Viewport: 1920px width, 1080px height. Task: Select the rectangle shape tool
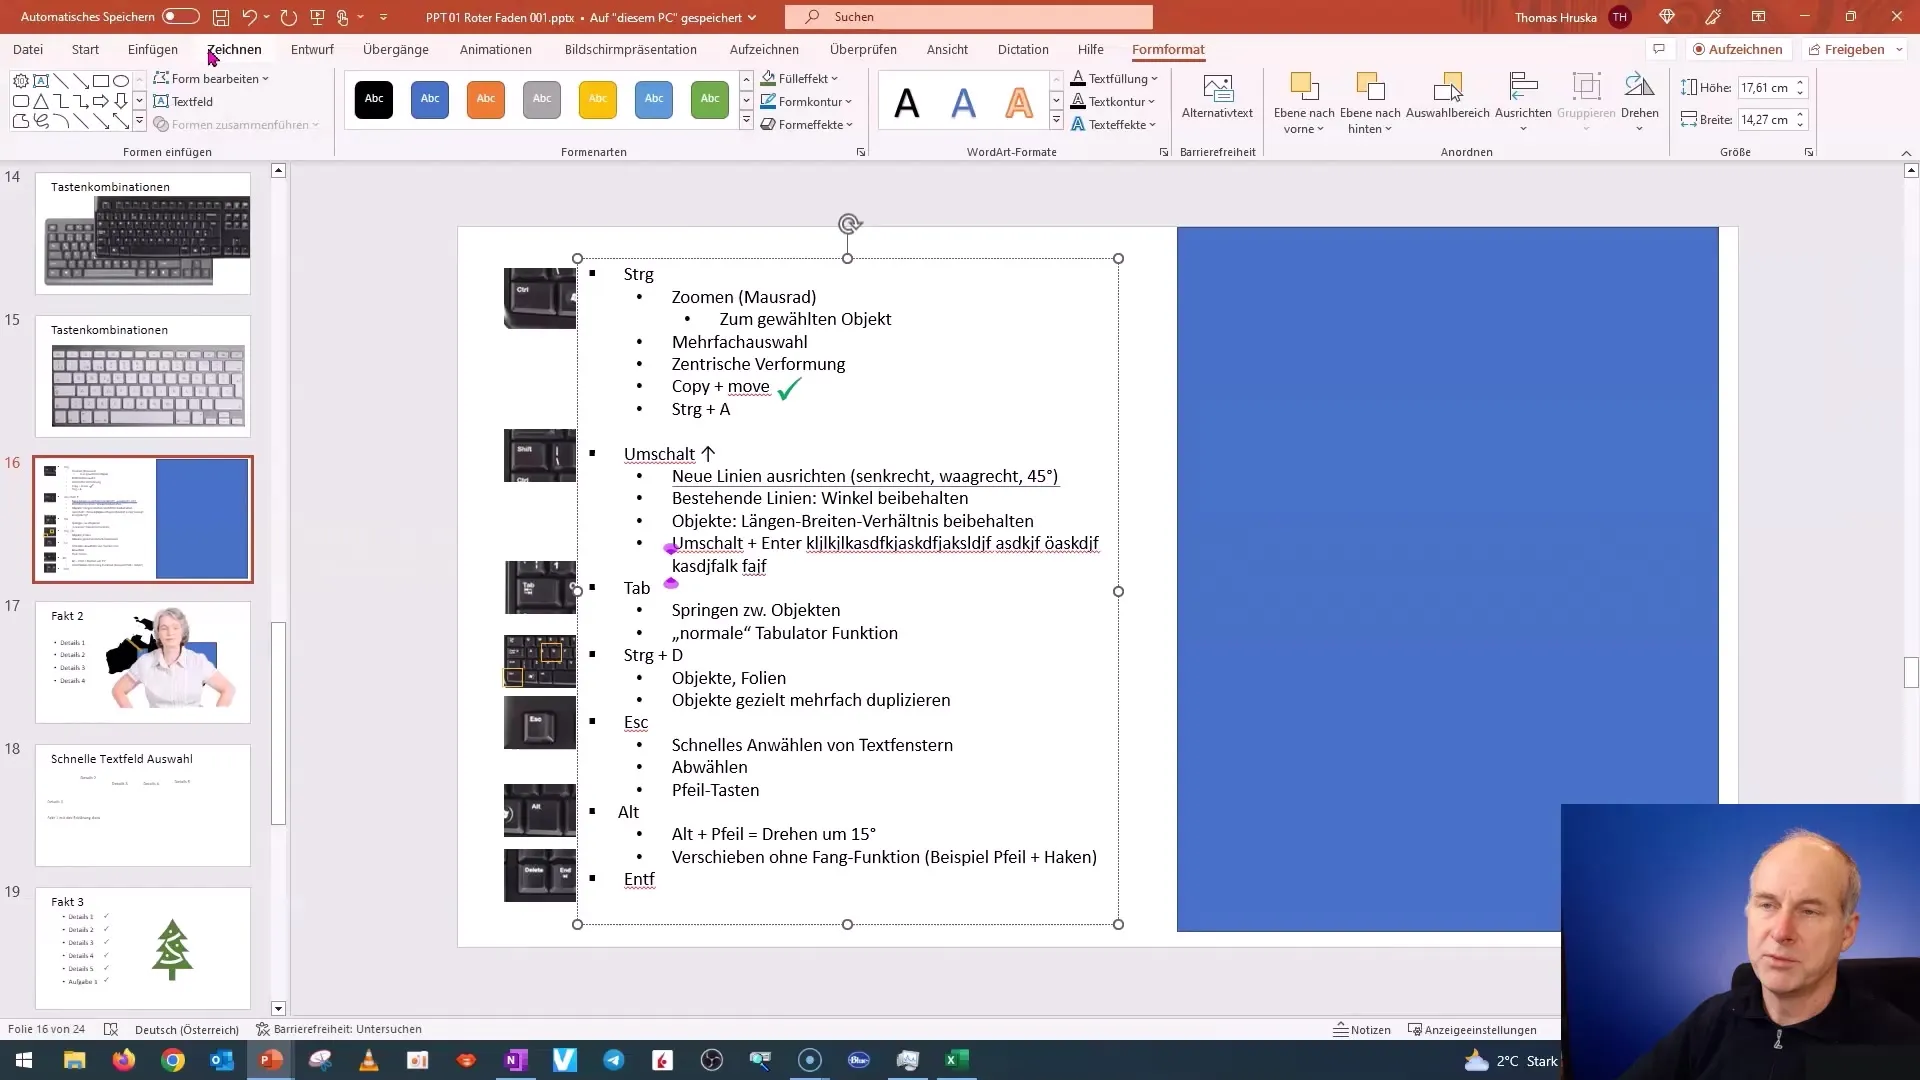click(101, 81)
